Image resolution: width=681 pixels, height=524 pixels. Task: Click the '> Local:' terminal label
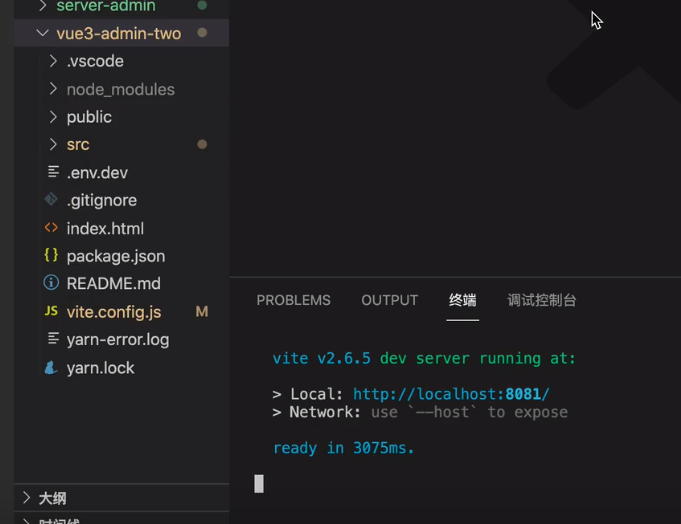point(307,394)
